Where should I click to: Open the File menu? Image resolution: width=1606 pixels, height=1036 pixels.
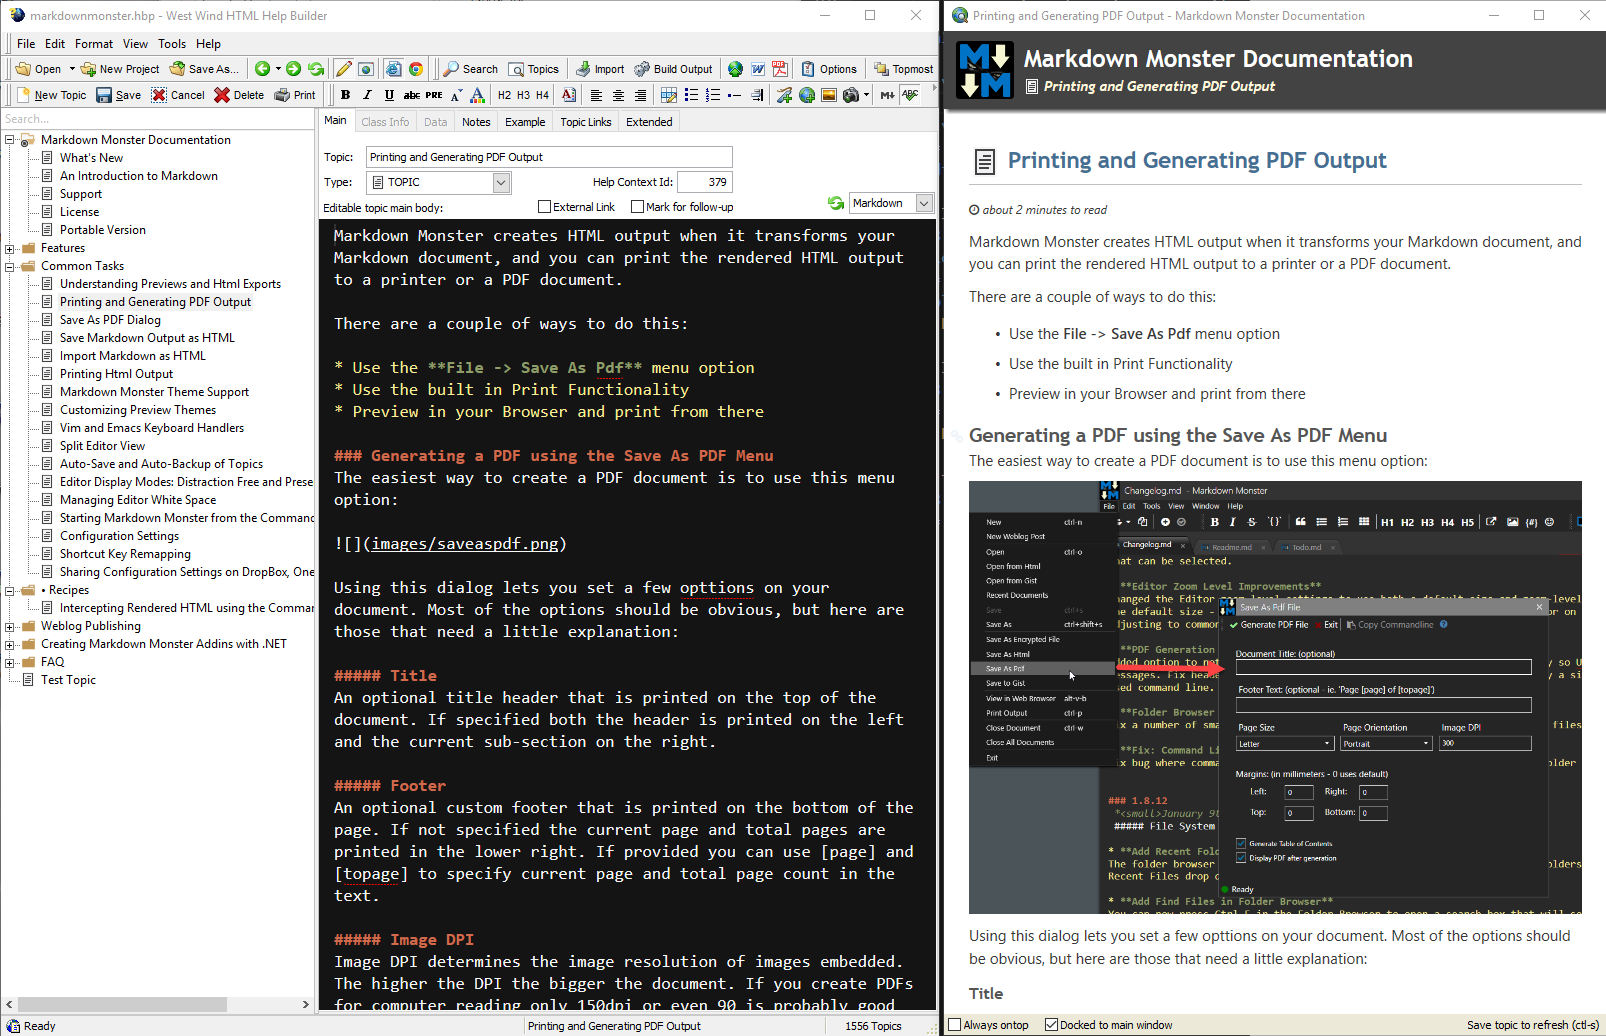click(x=26, y=44)
